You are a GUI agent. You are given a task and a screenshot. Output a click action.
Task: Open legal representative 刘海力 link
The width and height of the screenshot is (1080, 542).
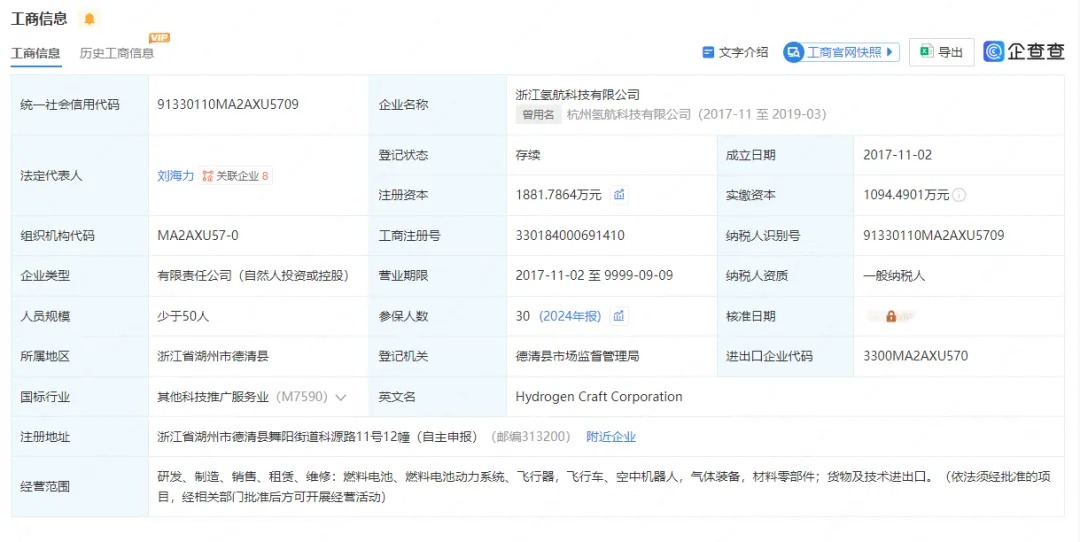coord(175,176)
